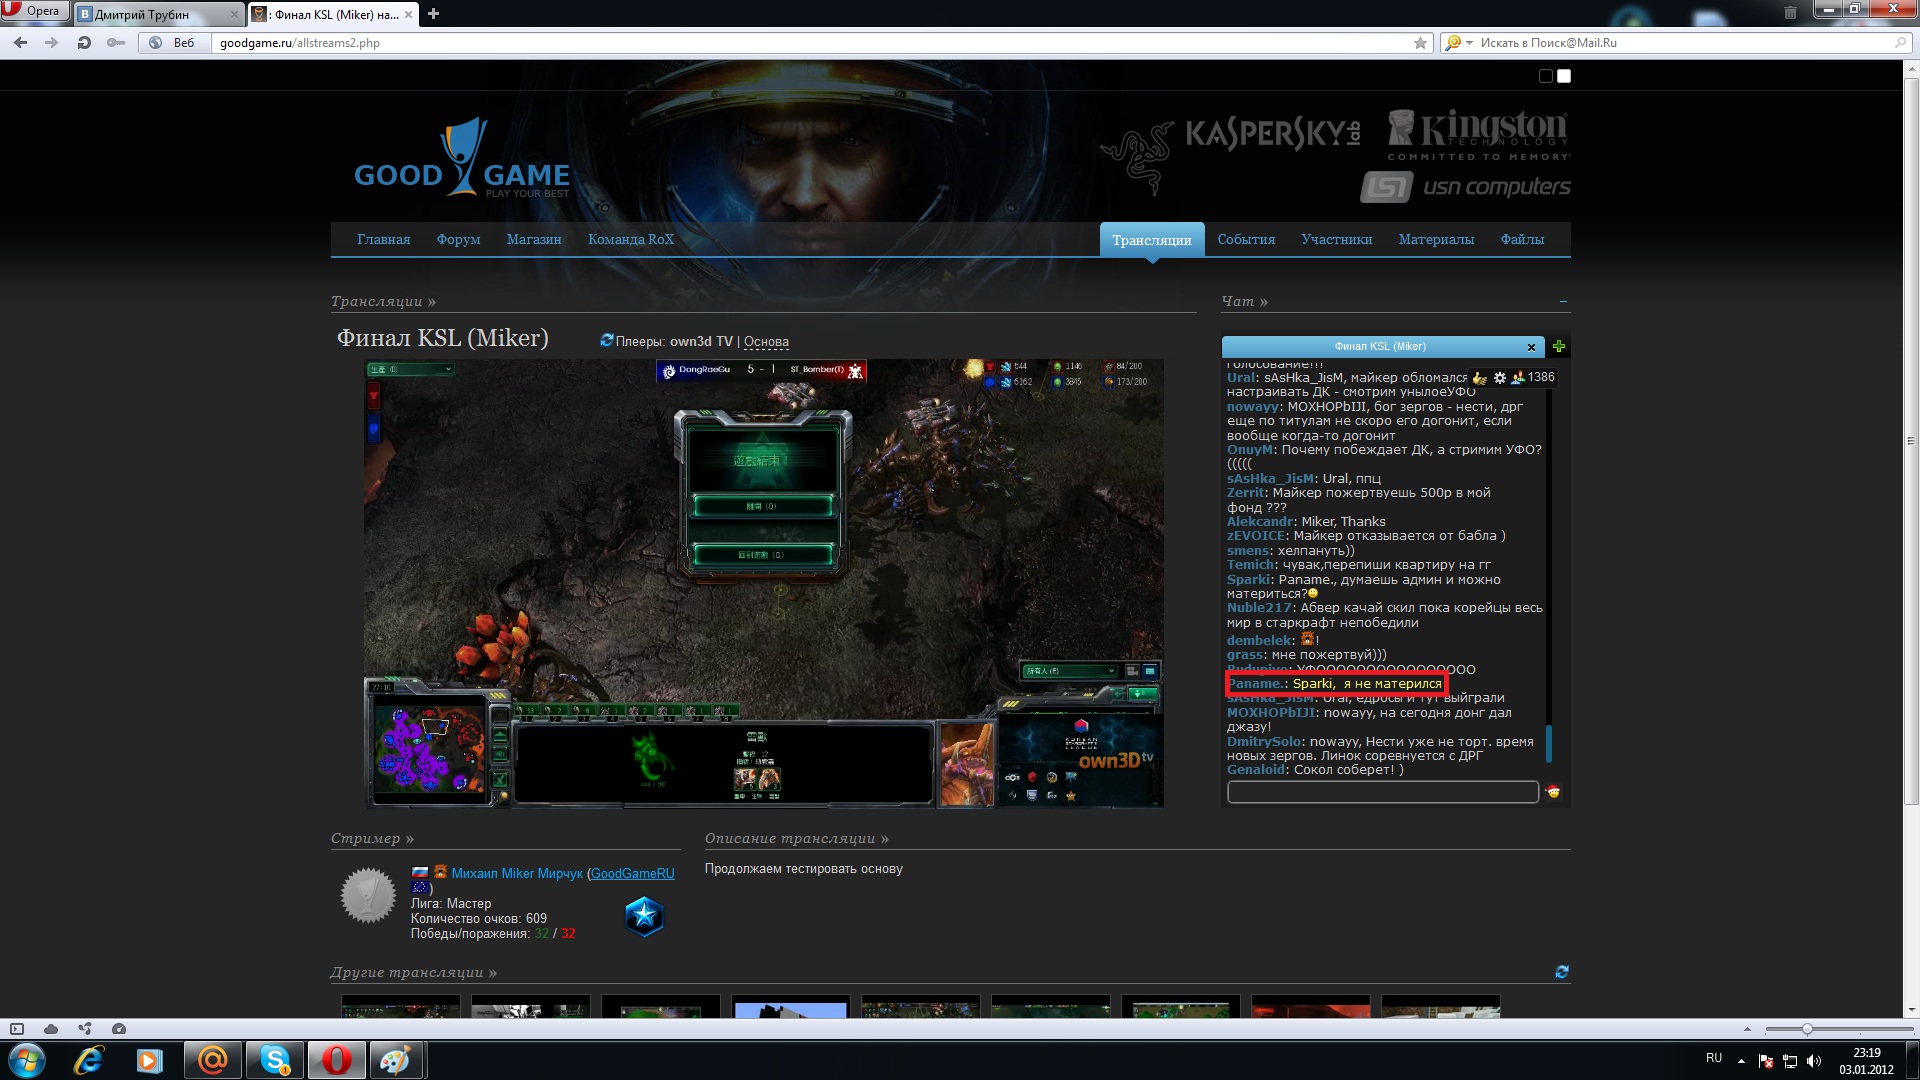Switch player to Основа

coord(766,342)
